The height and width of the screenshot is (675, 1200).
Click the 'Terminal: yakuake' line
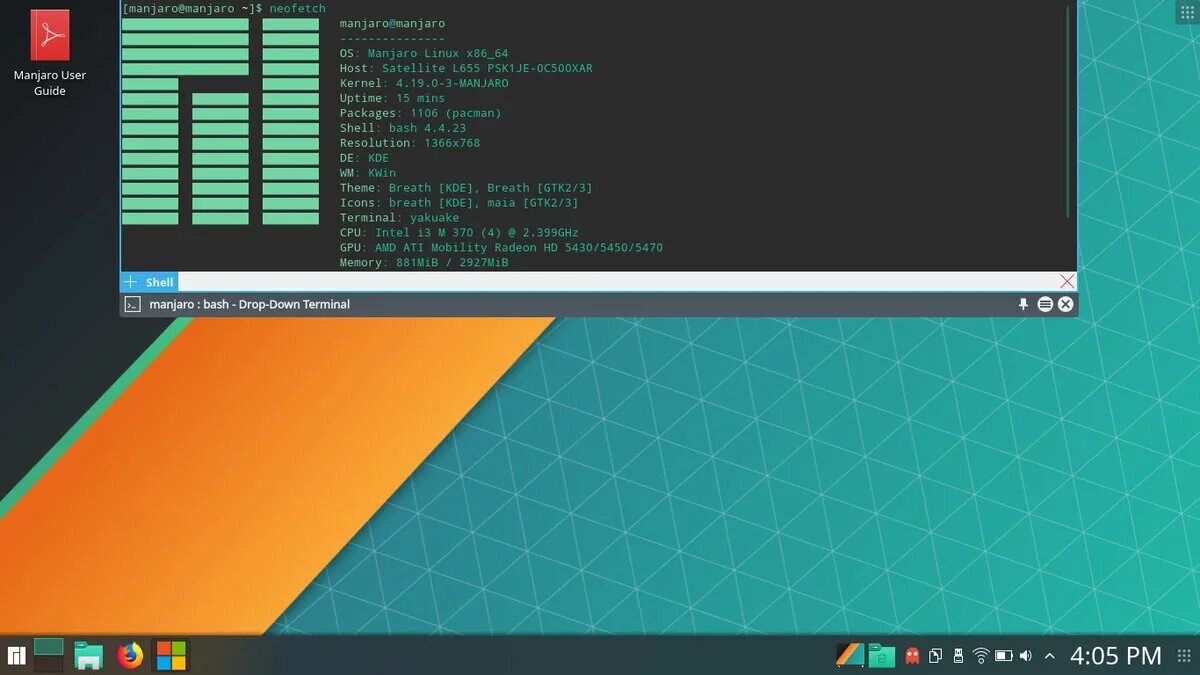[399, 218]
